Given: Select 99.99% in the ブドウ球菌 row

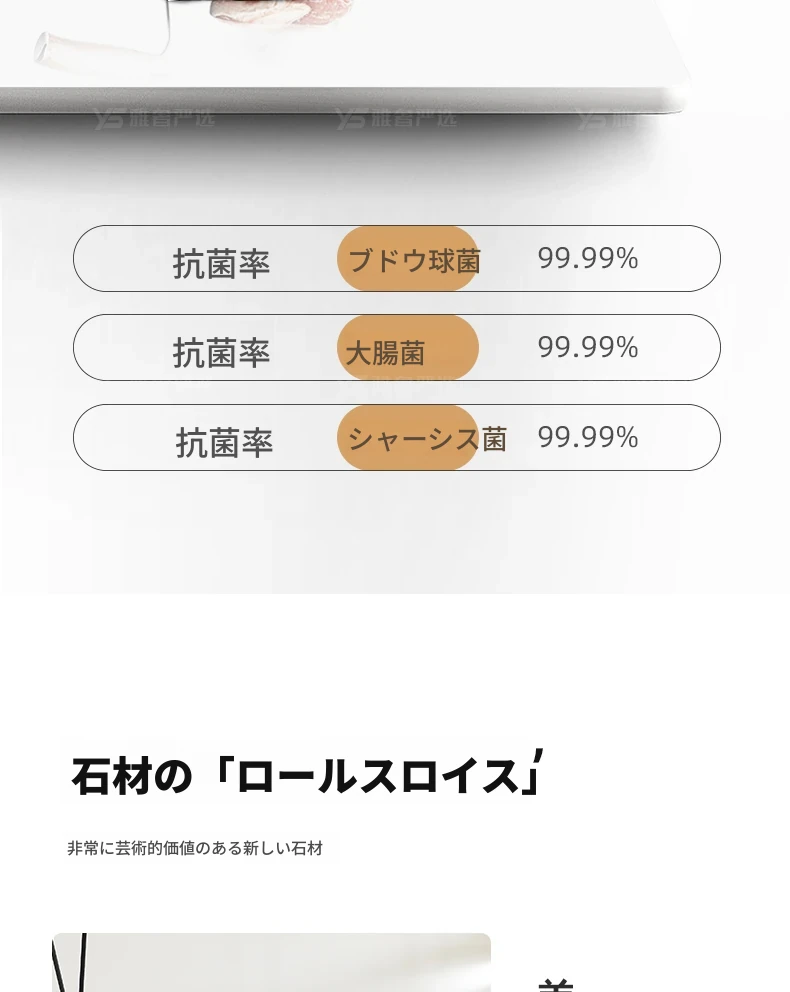Looking at the screenshot, I should 587,258.
